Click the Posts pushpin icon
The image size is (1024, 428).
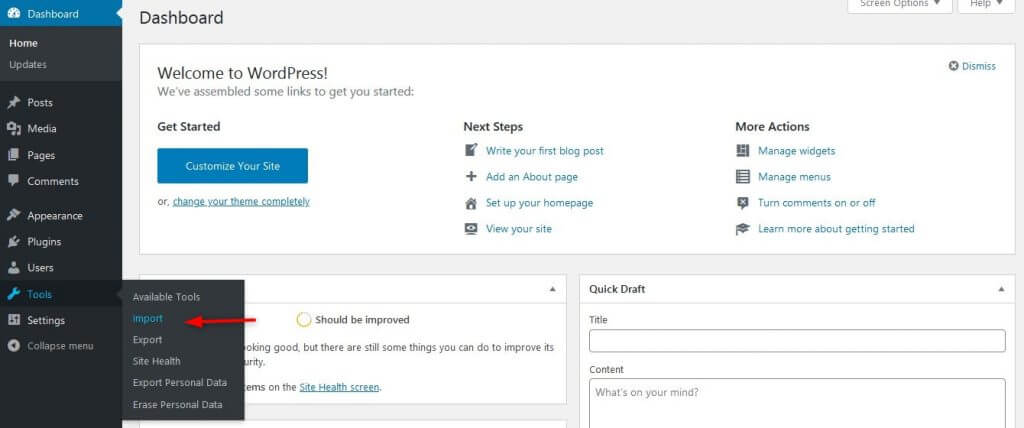[x=14, y=103]
